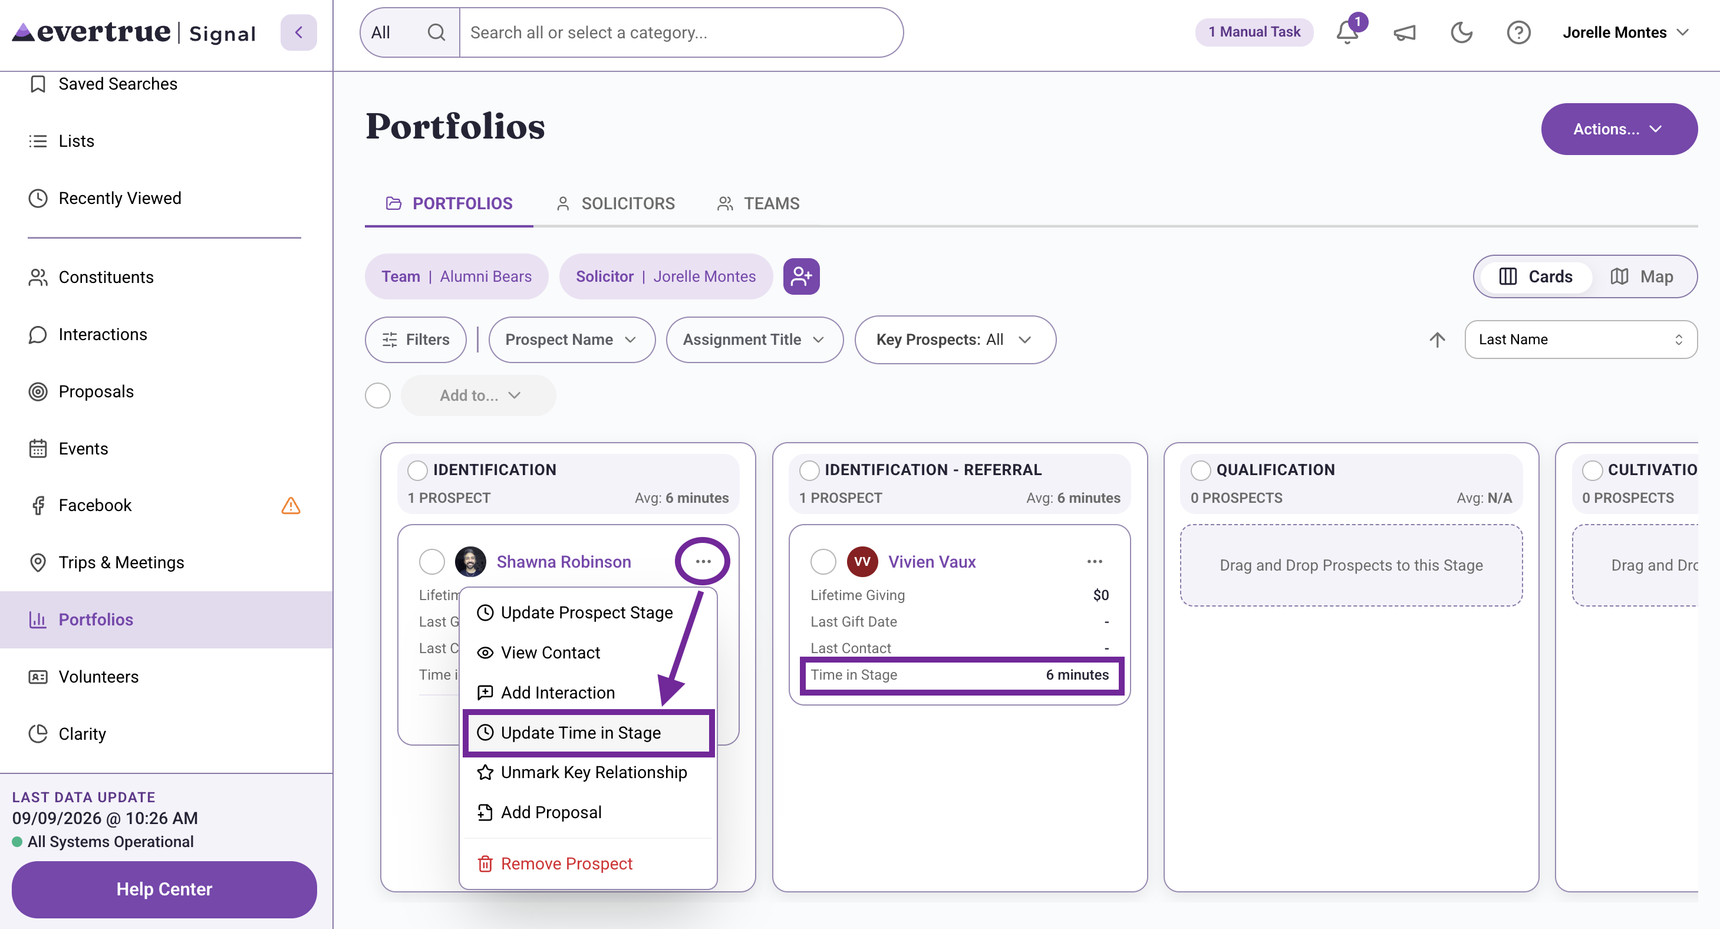Open Vivien Vaux card options menu
Screen dimensions: 1720x929
[x=1095, y=561]
